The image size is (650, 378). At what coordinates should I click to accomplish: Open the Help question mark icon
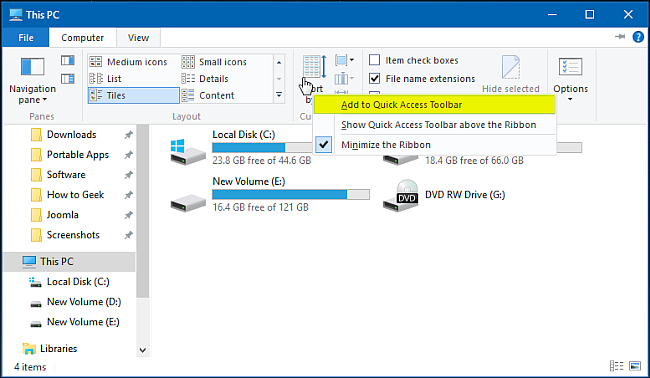pos(638,37)
